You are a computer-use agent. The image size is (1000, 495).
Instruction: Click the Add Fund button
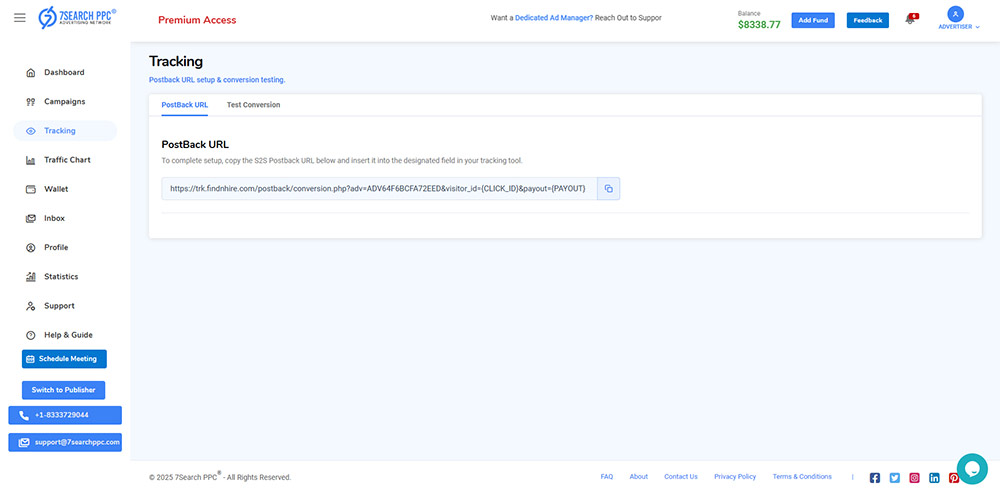[x=813, y=20]
